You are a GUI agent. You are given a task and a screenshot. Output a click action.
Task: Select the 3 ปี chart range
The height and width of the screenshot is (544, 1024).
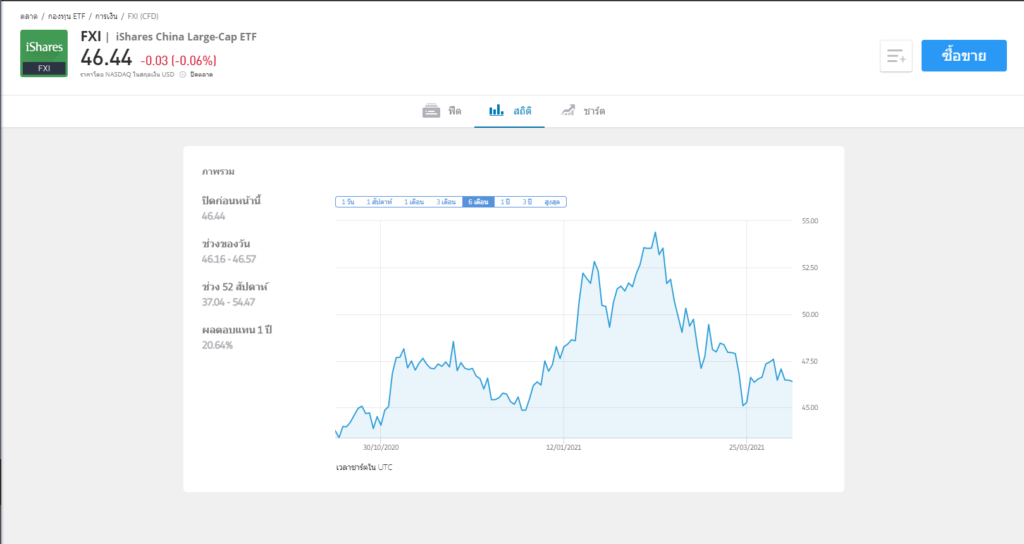click(x=527, y=202)
